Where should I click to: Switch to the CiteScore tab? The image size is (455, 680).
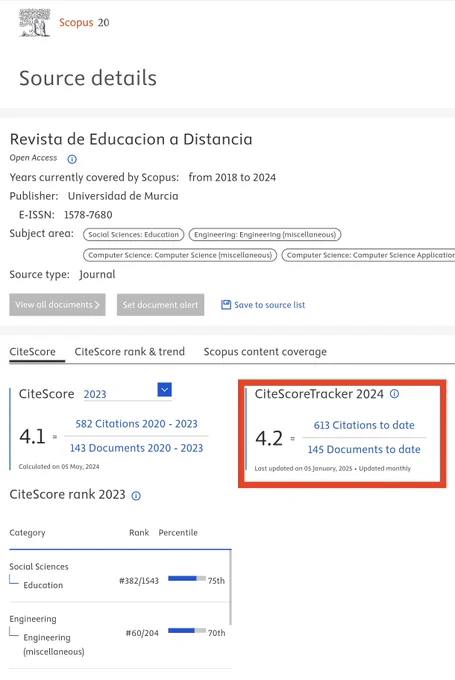point(33,352)
